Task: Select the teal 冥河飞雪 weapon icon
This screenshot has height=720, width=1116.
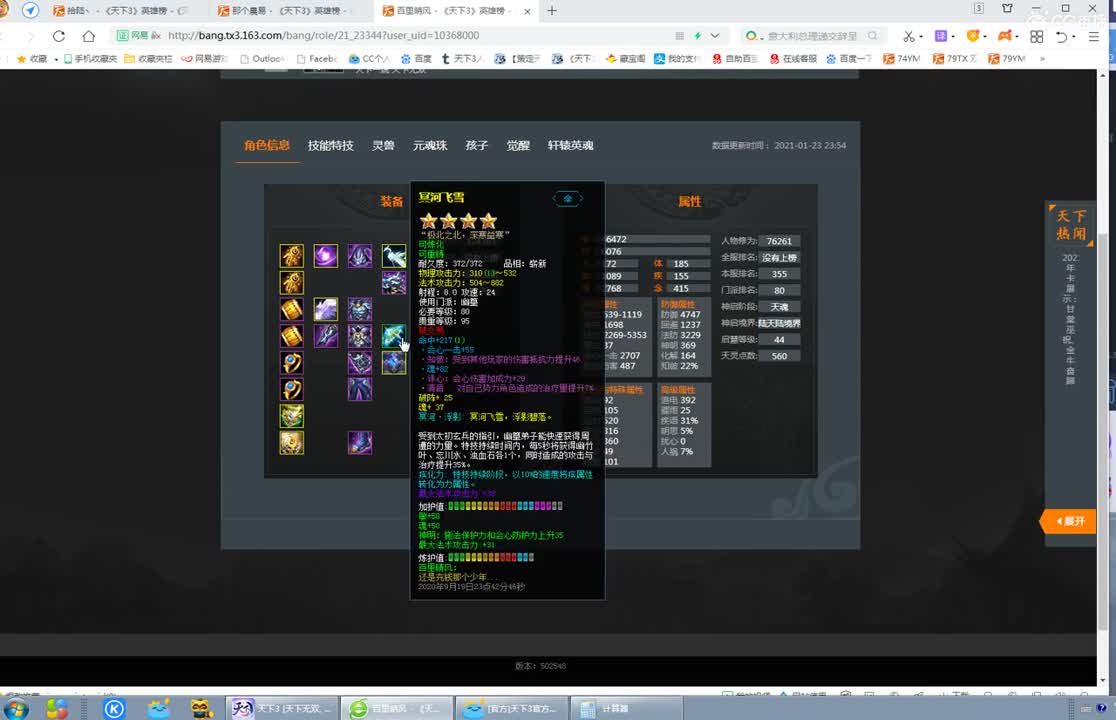Action: pyautogui.click(x=394, y=336)
